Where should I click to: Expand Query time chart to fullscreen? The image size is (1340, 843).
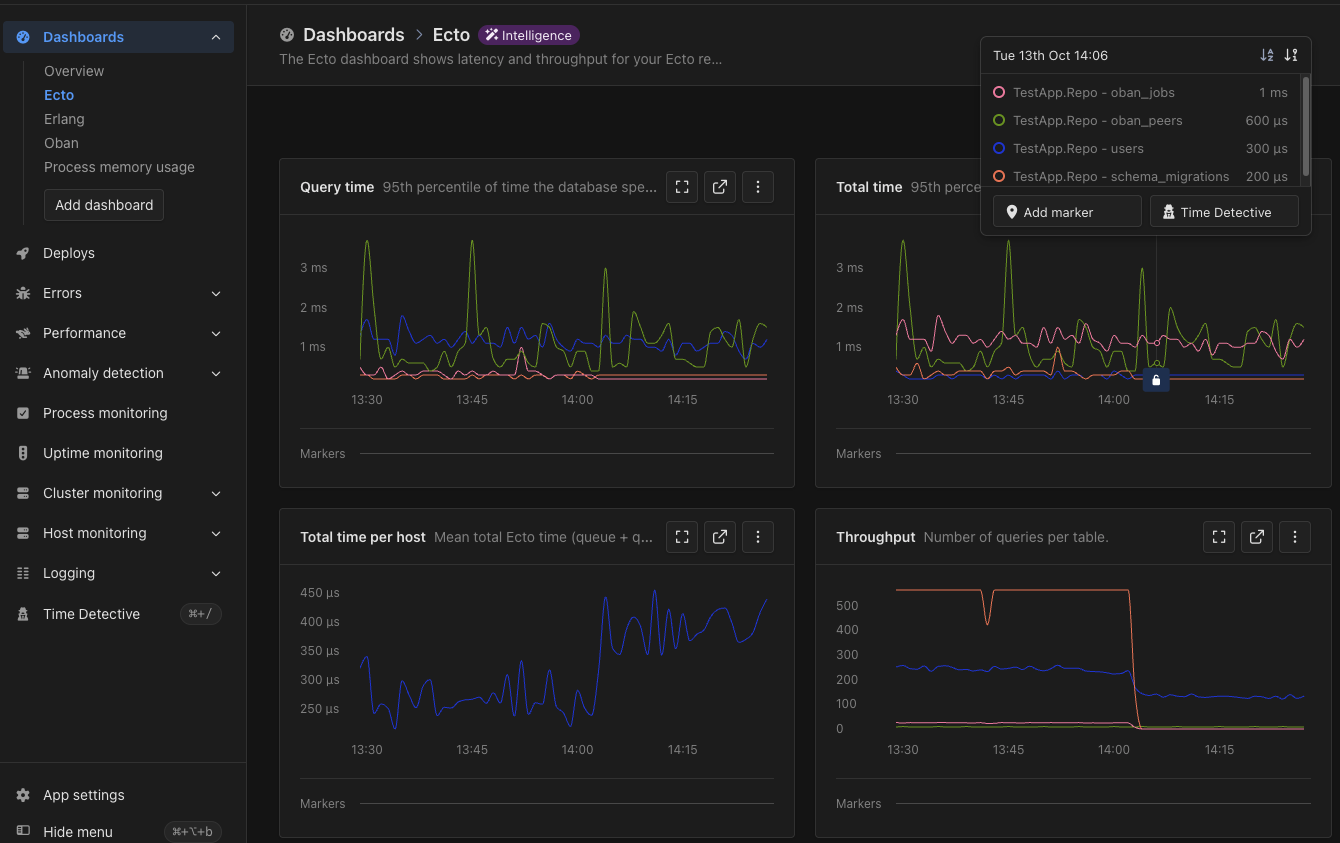click(x=682, y=187)
